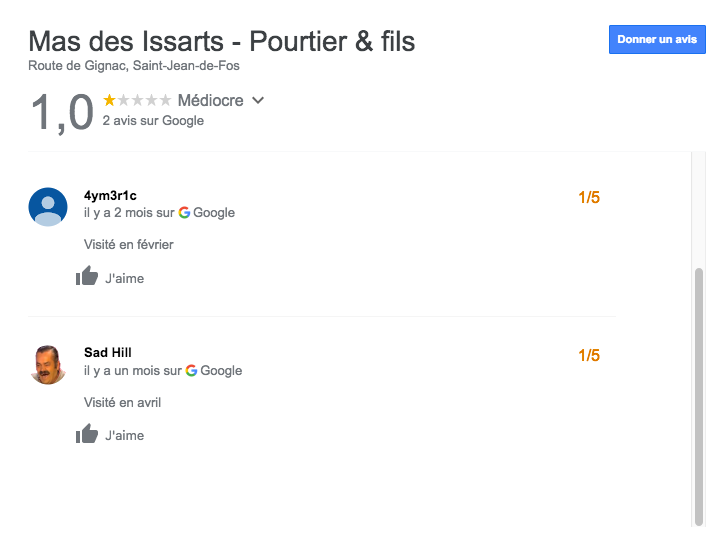Click the reviews list scrollbar thumb
727x541 pixels.
pos(699,396)
